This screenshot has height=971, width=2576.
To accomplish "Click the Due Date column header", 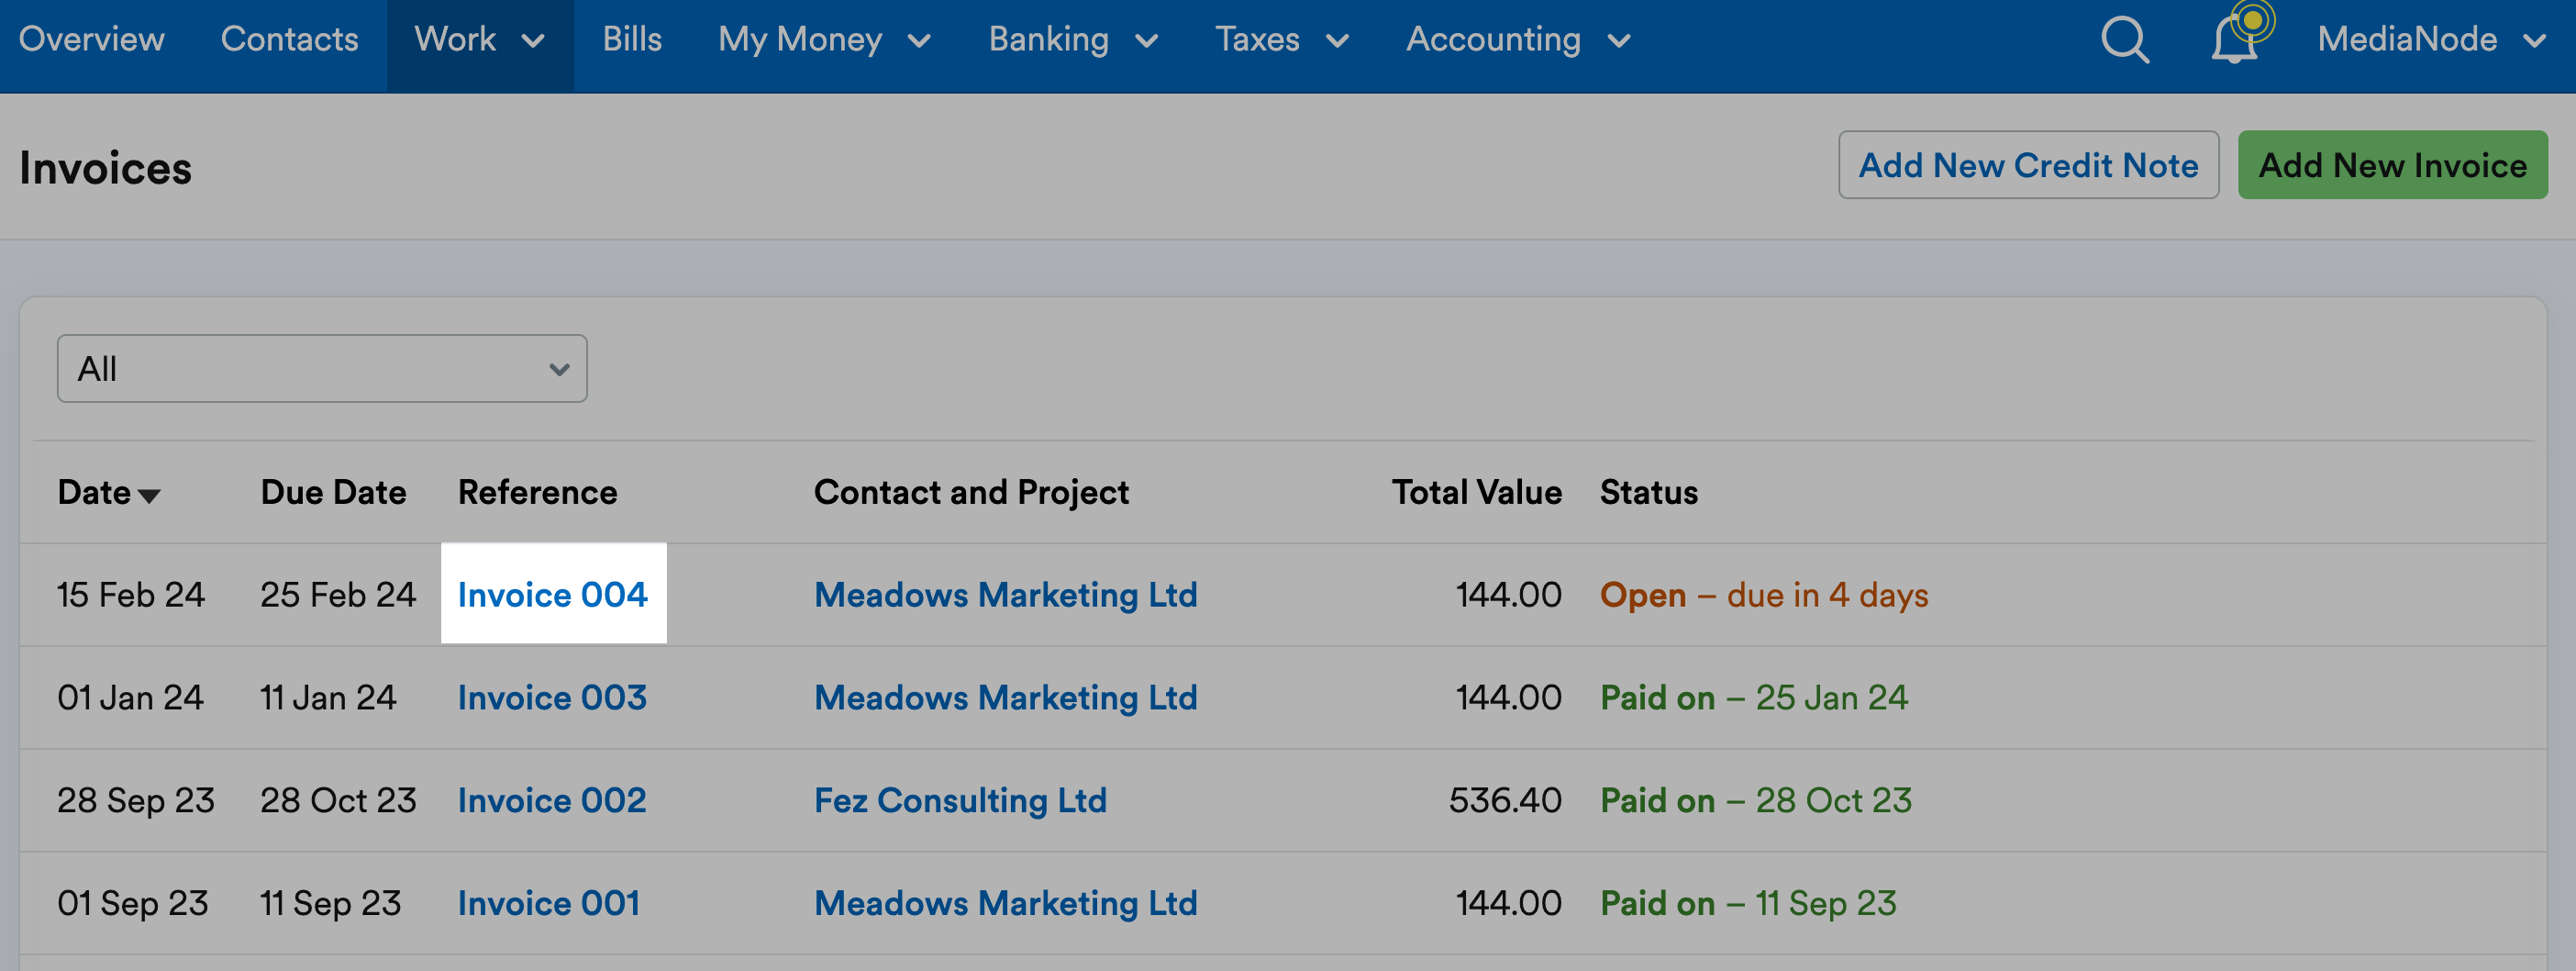I will tap(333, 492).
